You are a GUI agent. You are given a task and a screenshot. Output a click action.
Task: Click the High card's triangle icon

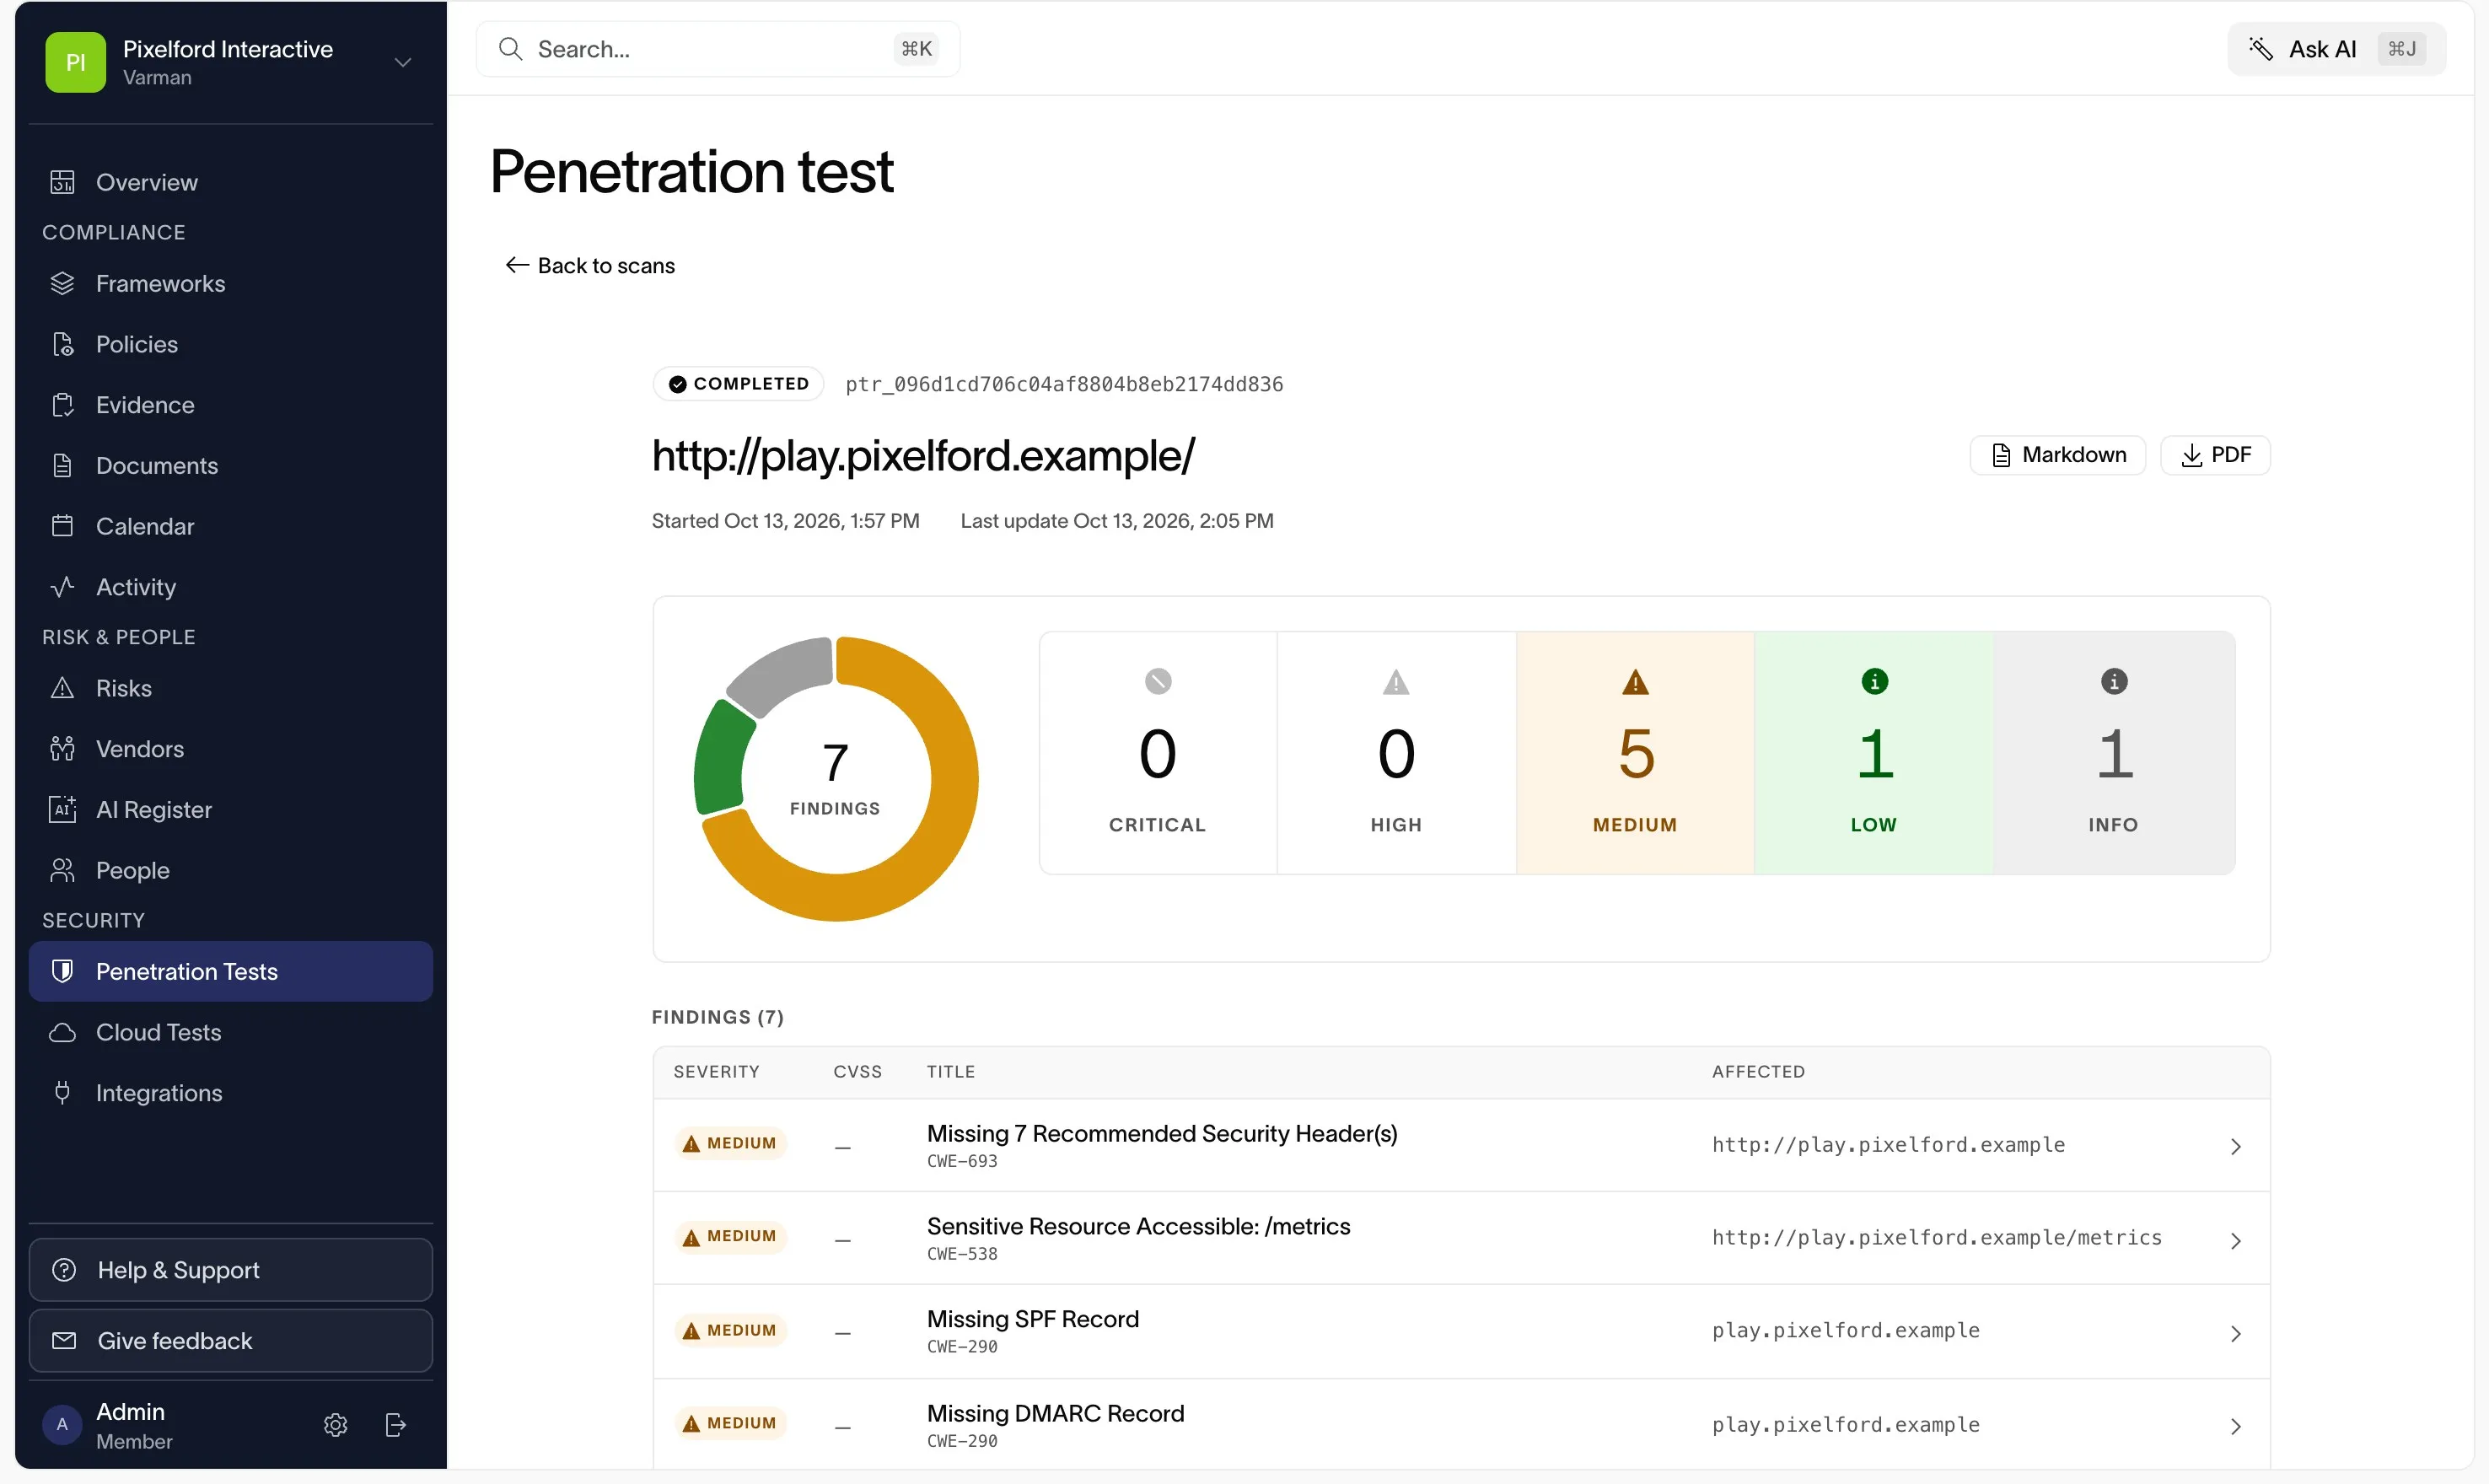pos(1396,682)
